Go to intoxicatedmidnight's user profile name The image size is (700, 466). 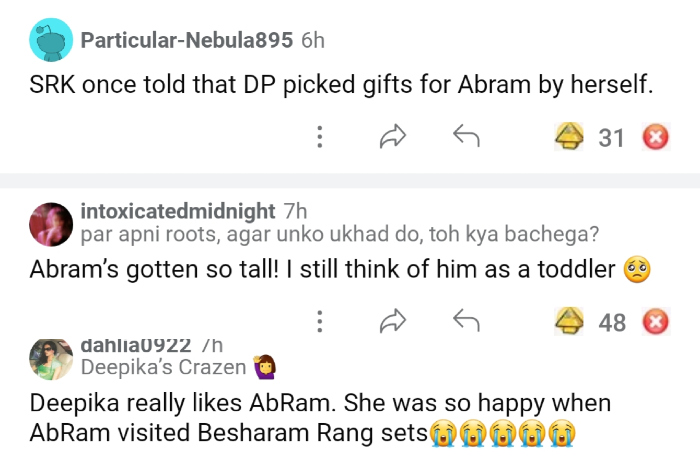click(177, 211)
